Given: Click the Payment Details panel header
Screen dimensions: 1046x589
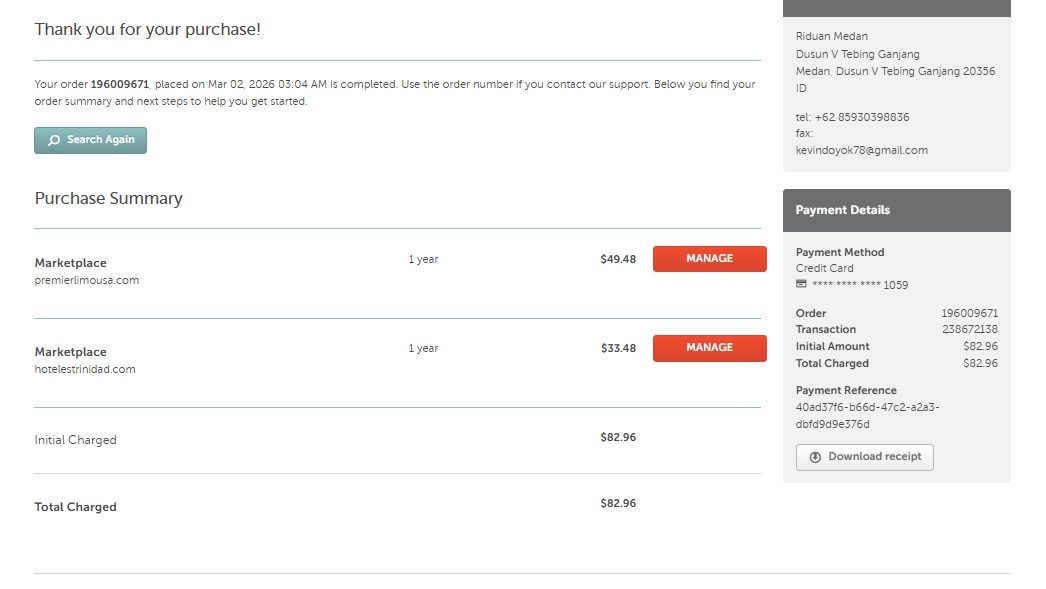Looking at the screenshot, I should point(896,210).
